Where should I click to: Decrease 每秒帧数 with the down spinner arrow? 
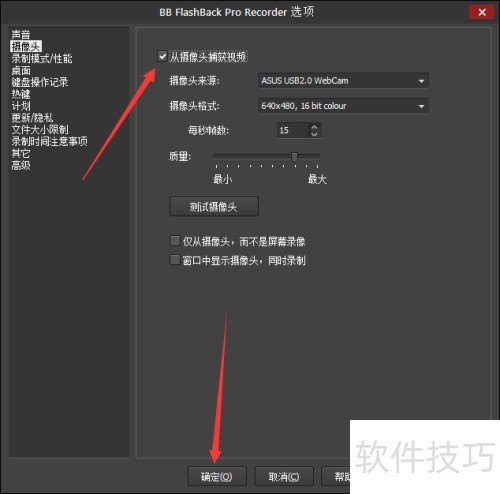(314, 134)
